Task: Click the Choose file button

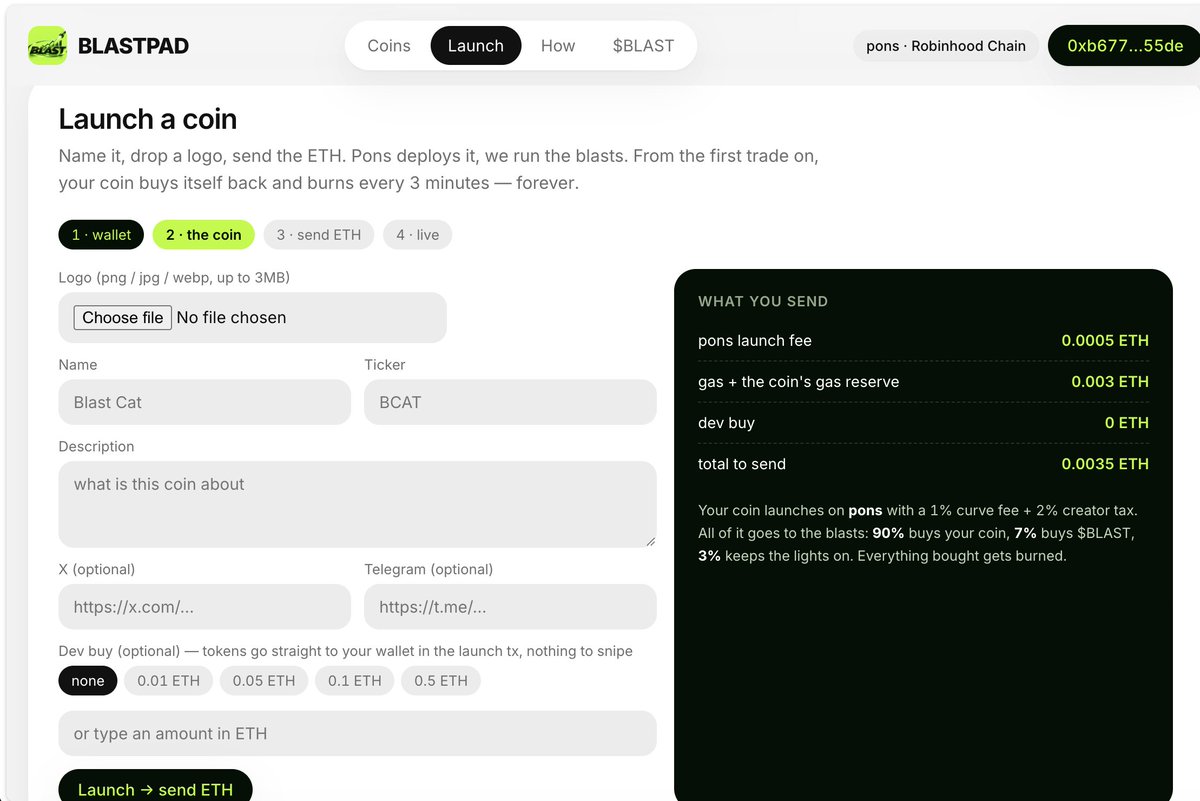Action: point(123,318)
